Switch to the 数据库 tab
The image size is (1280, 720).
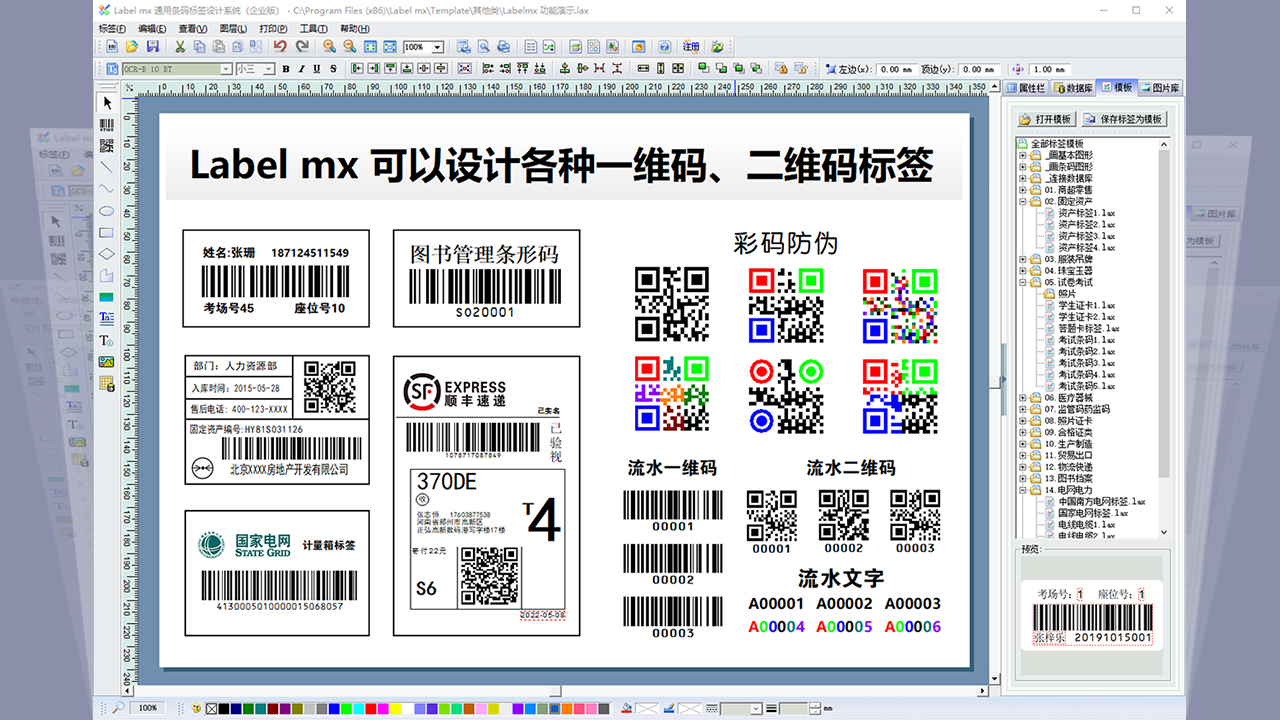tap(1073, 88)
